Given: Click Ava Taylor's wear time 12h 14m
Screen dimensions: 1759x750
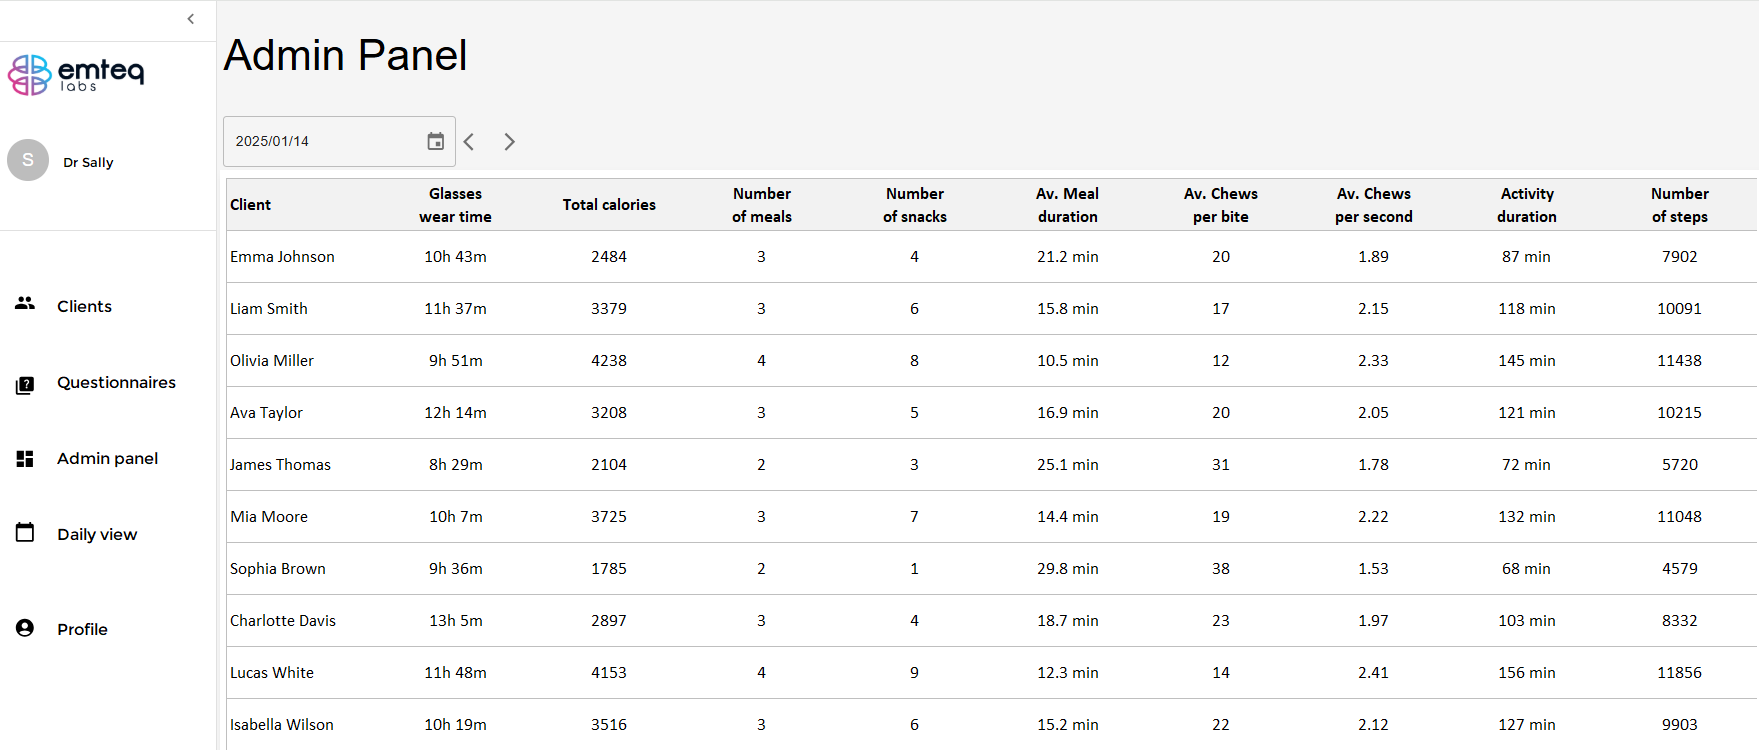Looking at the screenshot, I should (455, 413).
